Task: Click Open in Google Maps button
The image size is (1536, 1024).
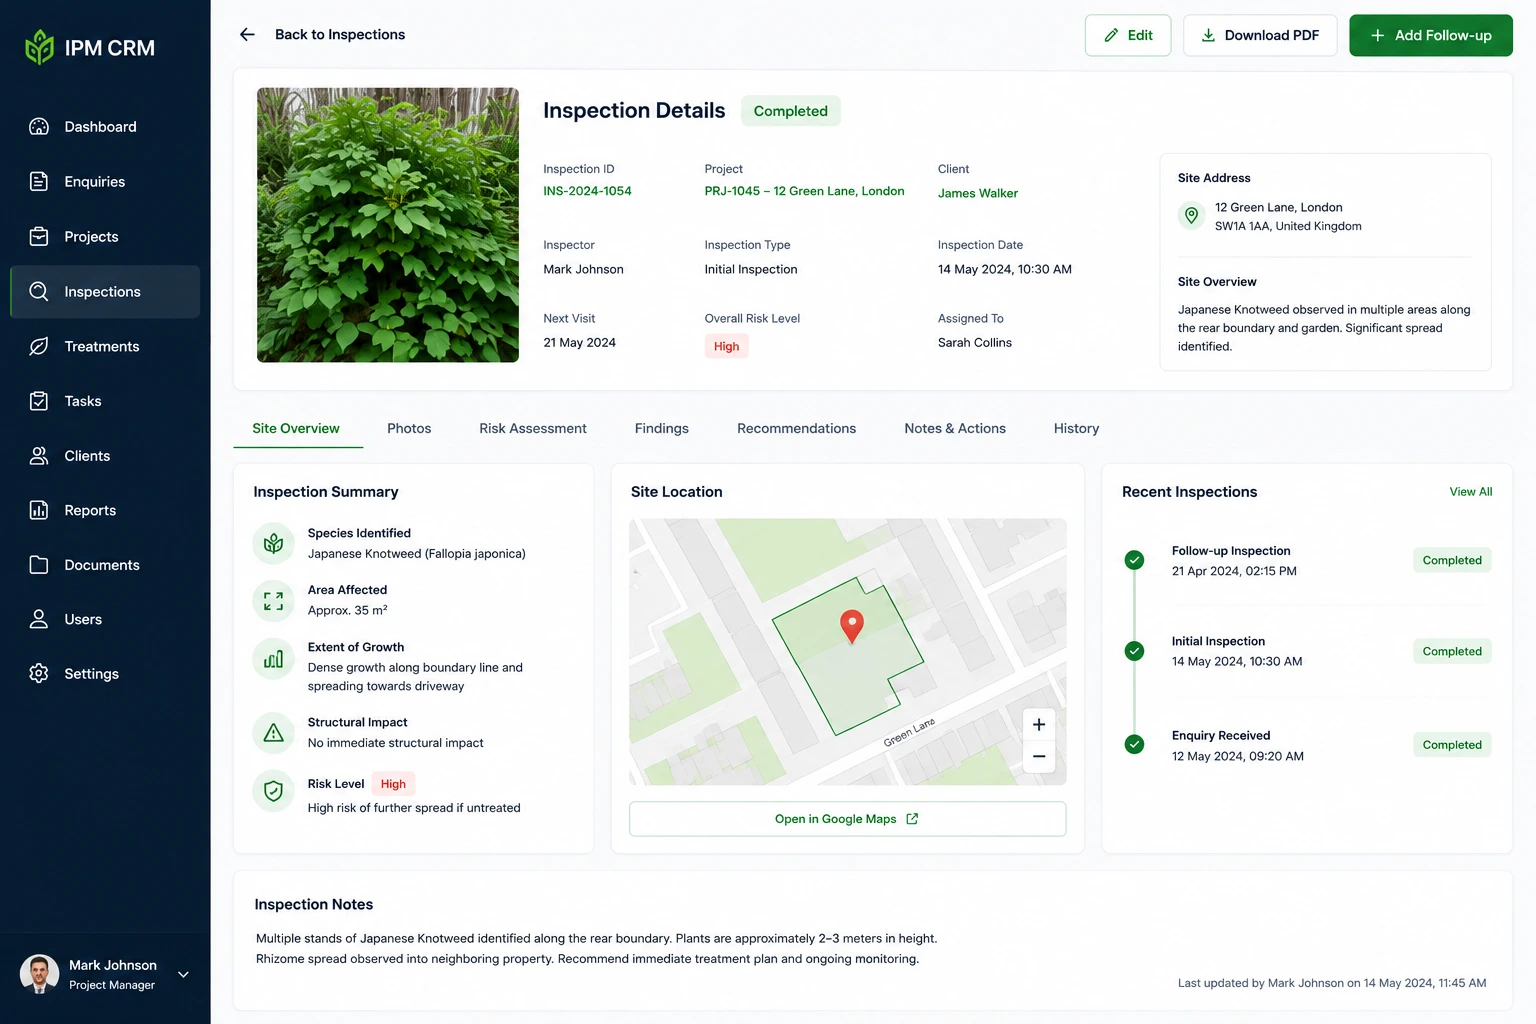Action: click(x=847, y=819)
